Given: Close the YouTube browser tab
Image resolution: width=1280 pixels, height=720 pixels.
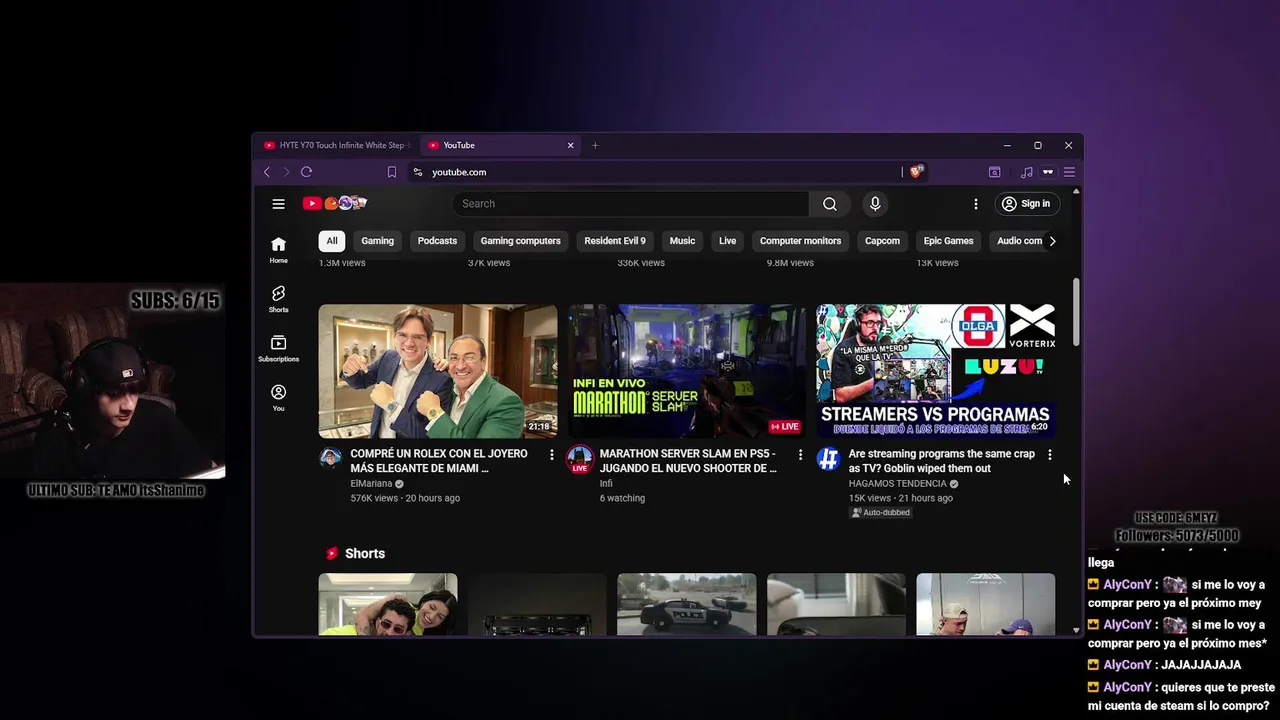Looking at the screenshot, I should [571, 145].
